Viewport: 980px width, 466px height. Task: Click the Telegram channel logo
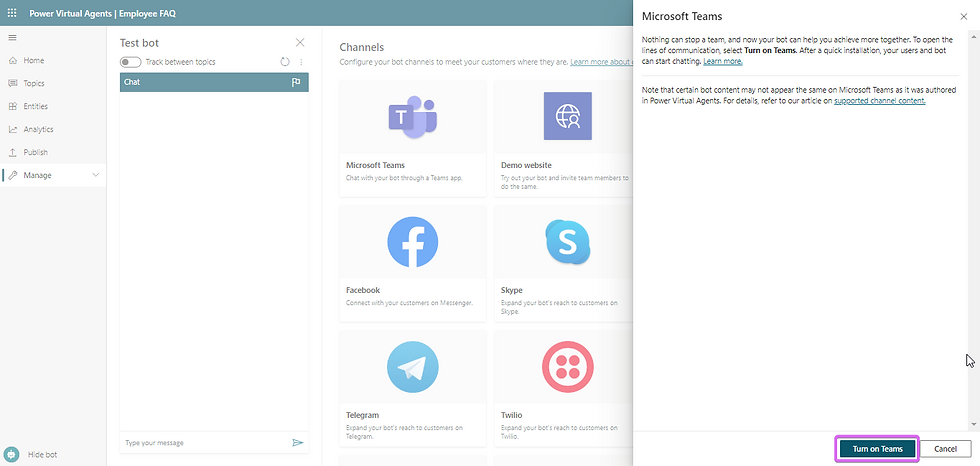[412, 367]
